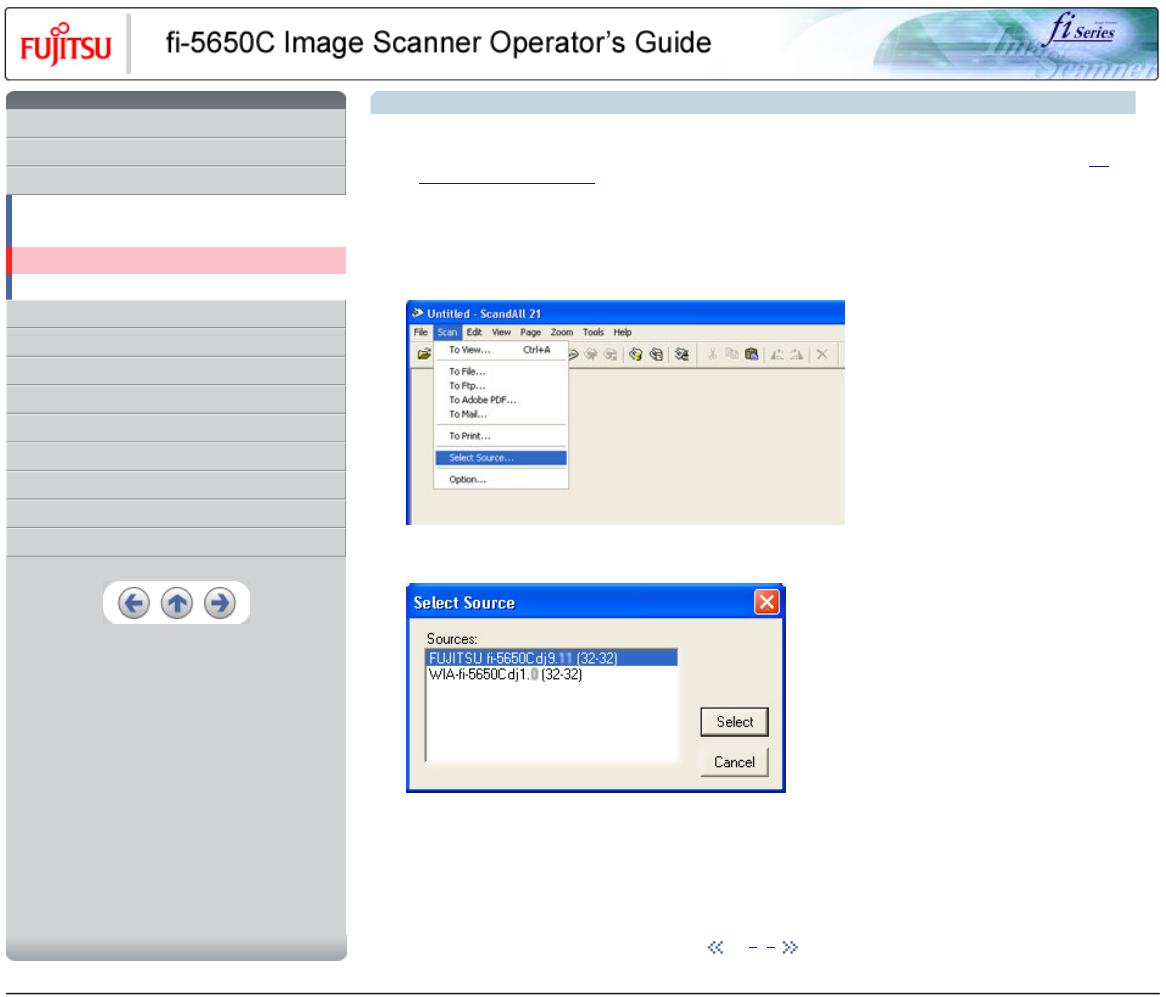1166x997 pixels.
Task: Click the forward arrow navigation button
Action: click(x=220, y=603)
